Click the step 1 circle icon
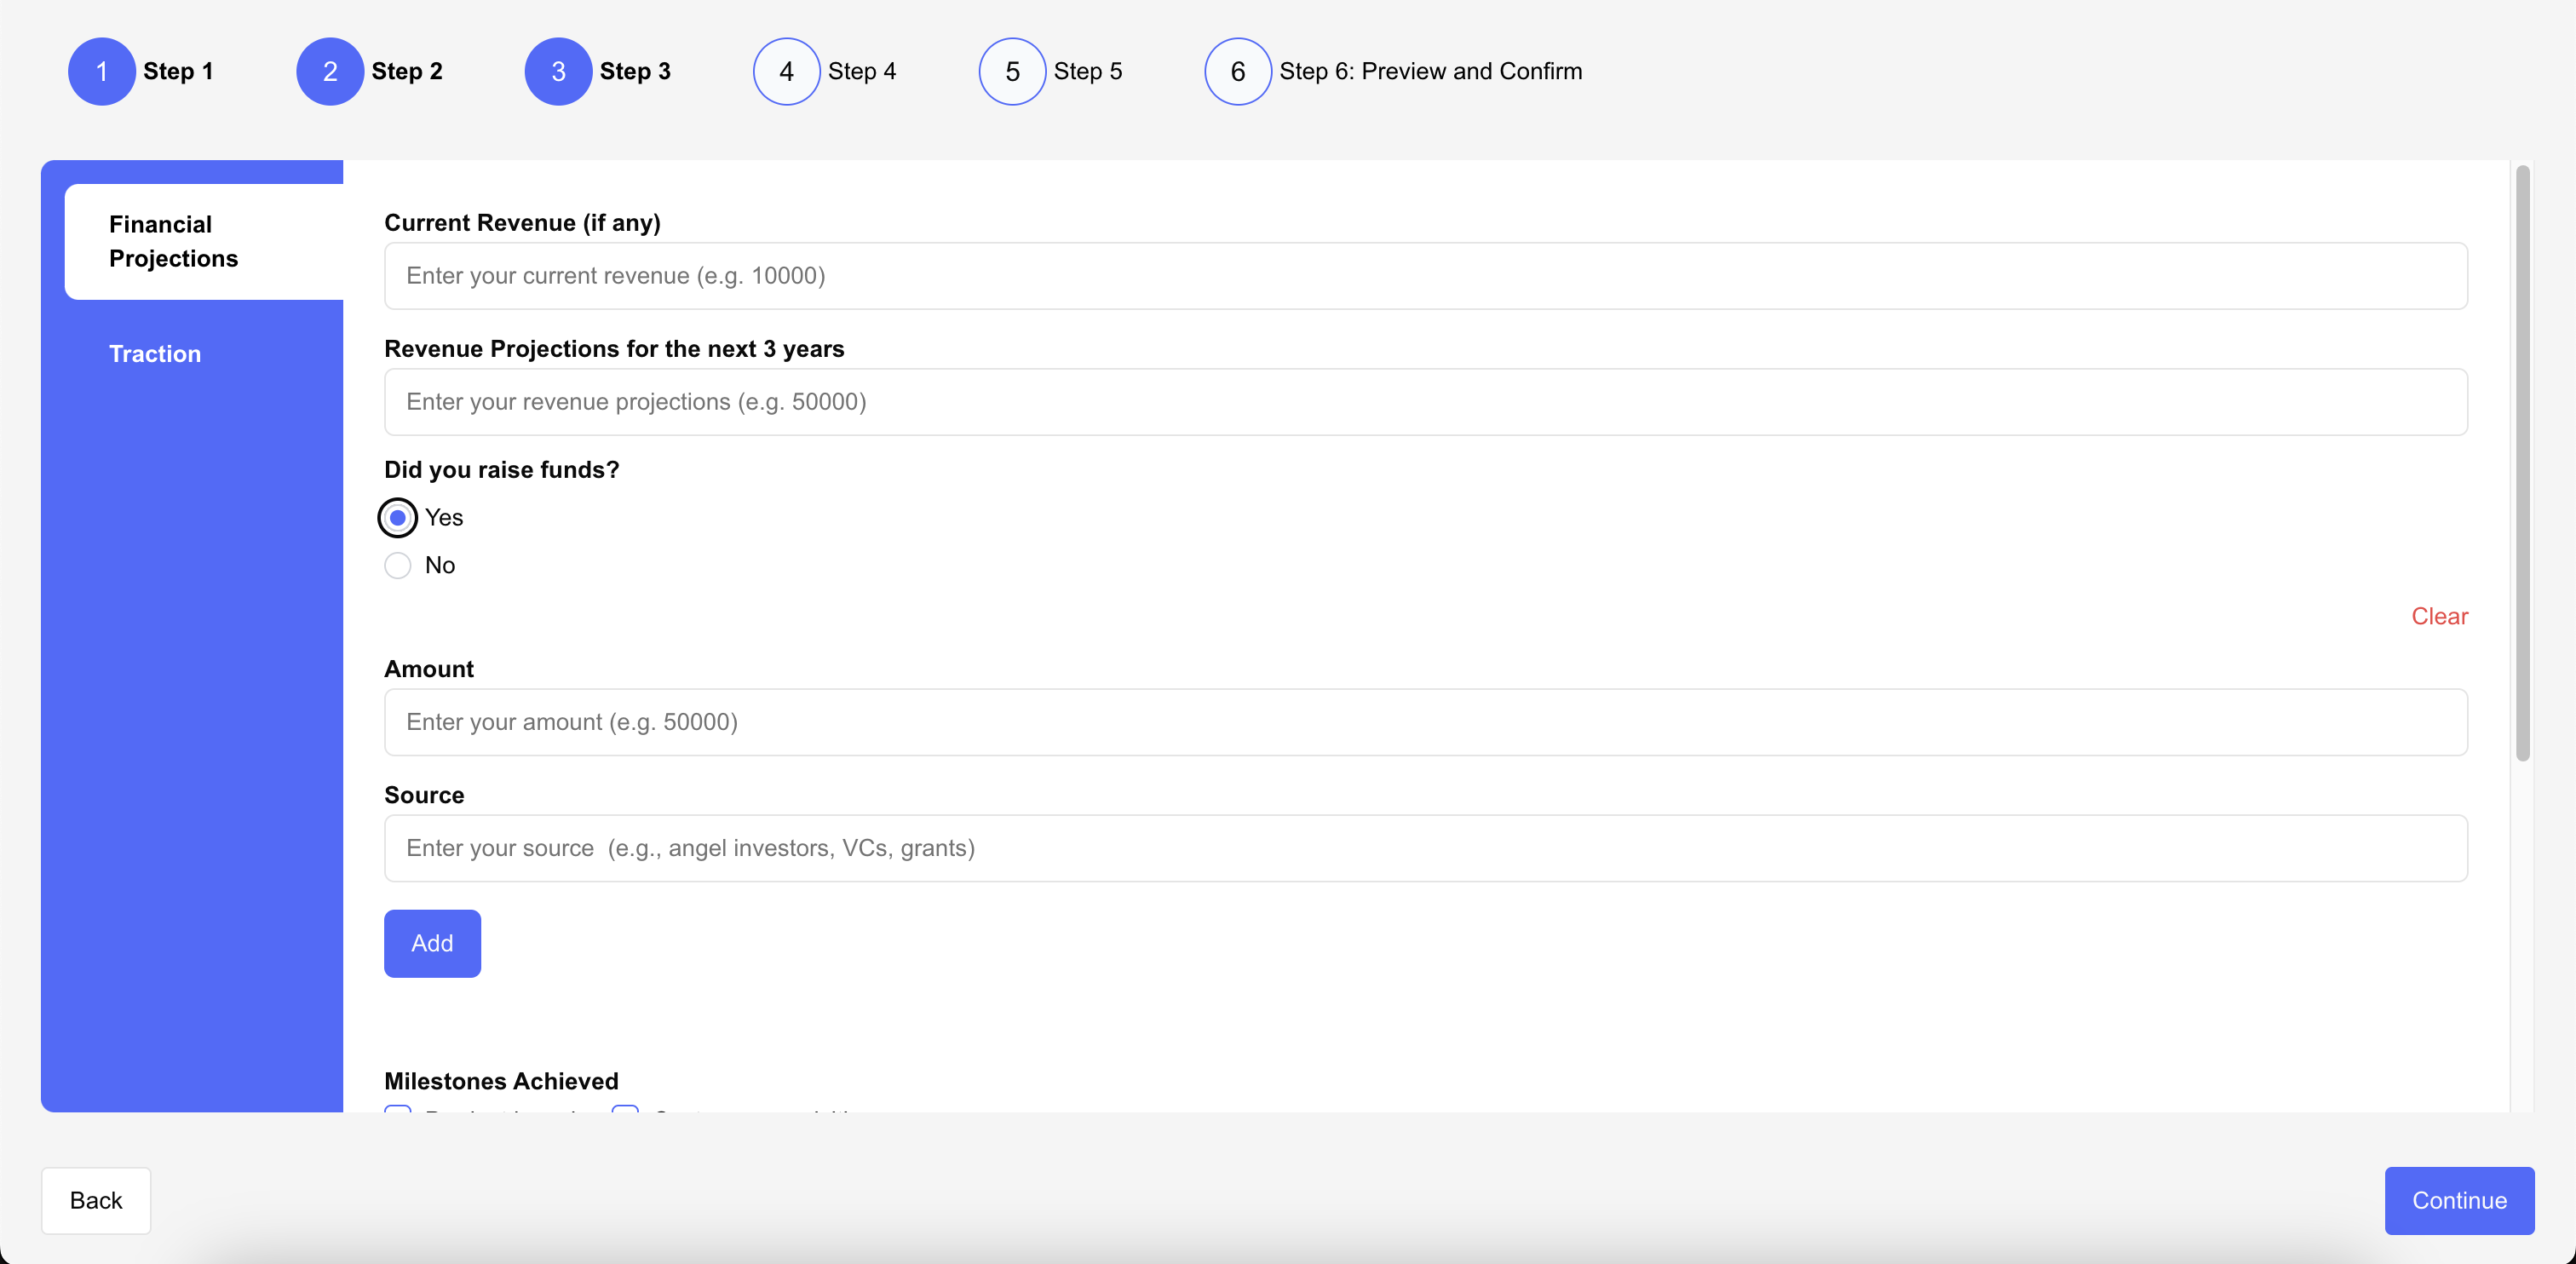 (x=101, y=71)
